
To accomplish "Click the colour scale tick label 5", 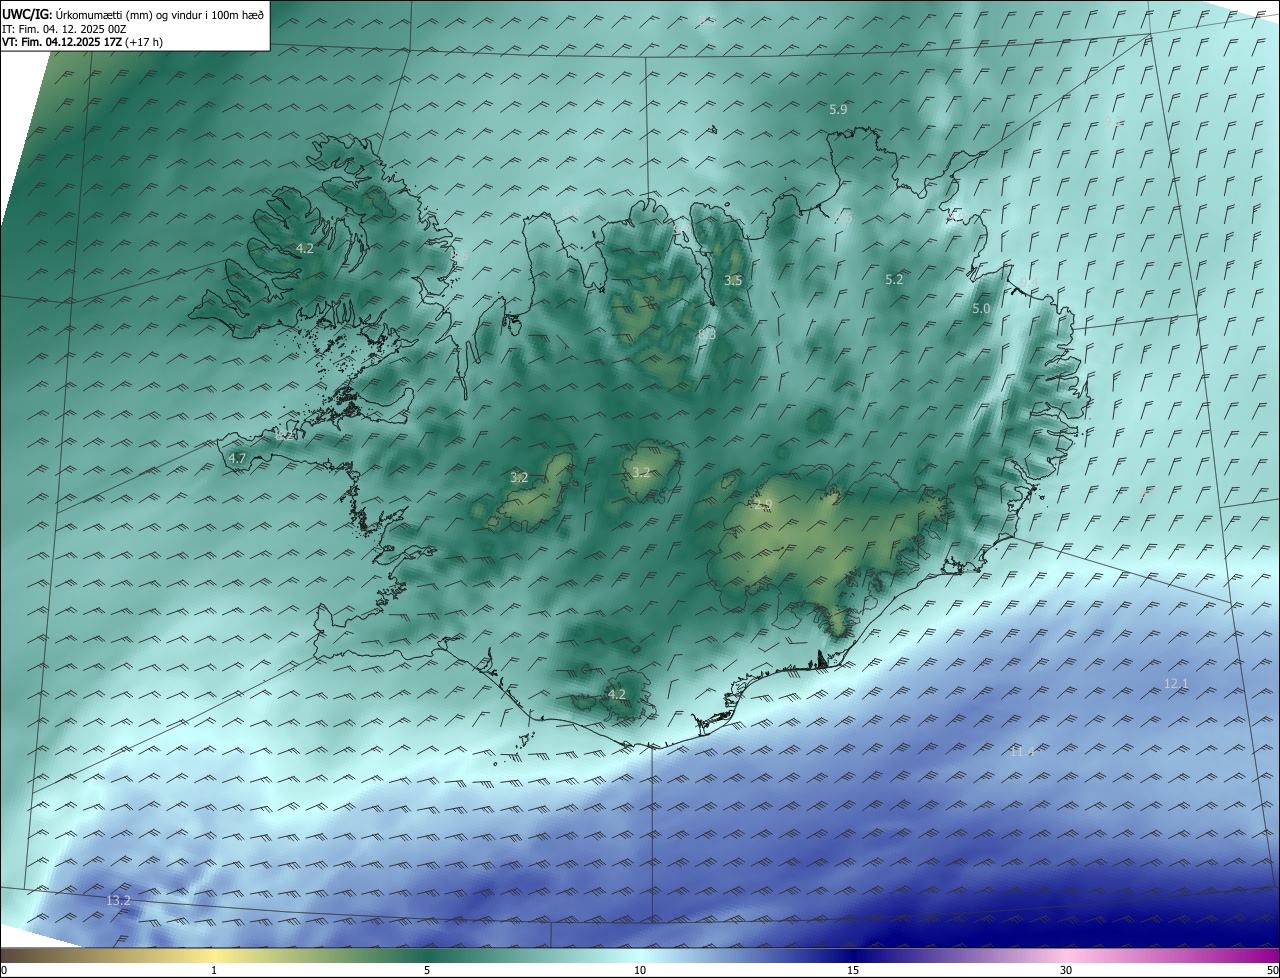I will click(427, 970).
